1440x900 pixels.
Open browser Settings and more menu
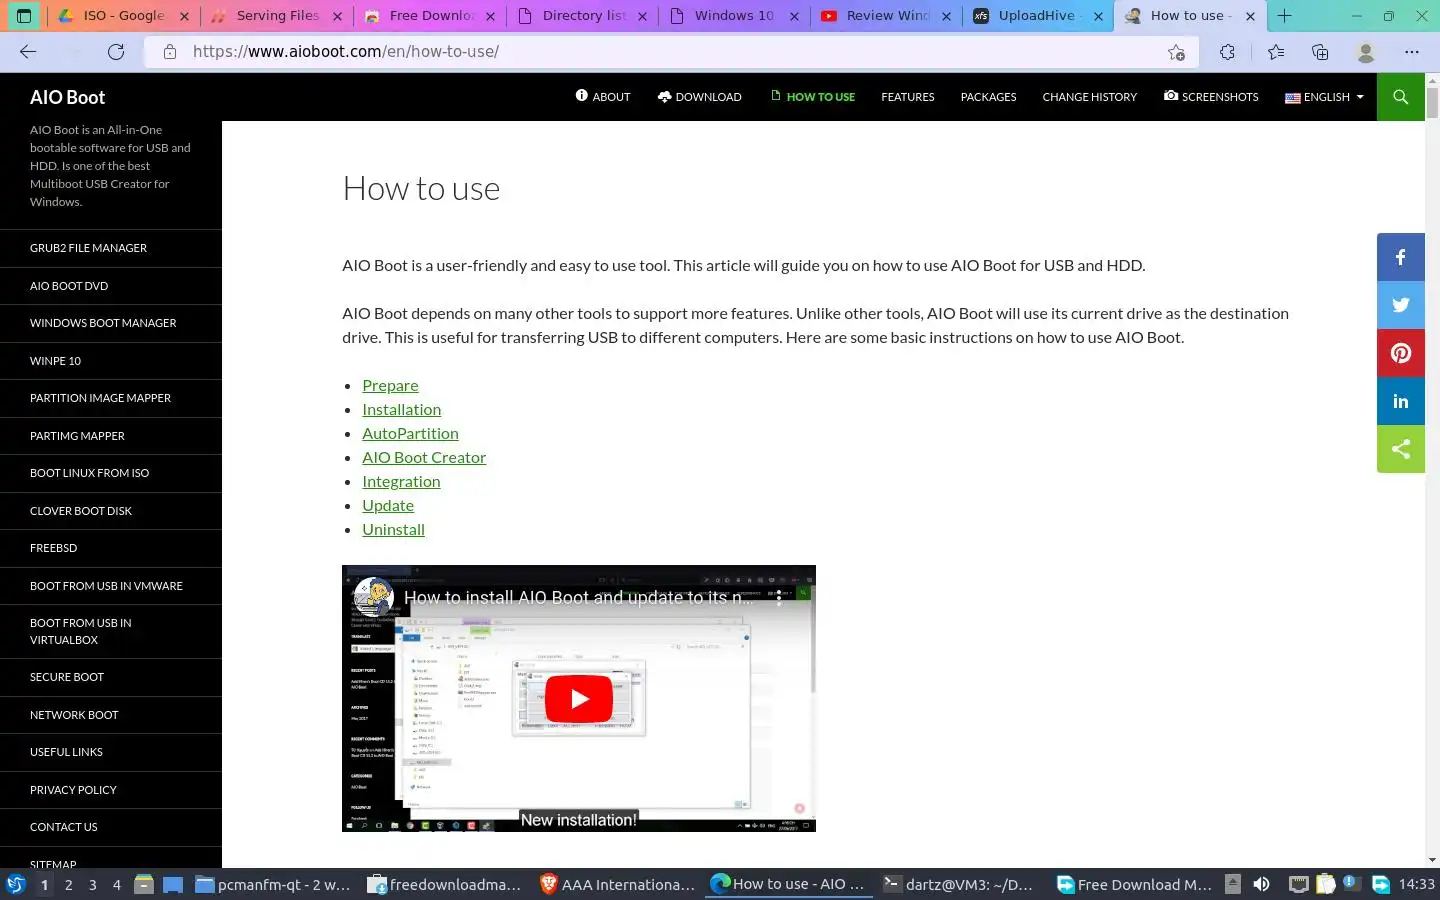[1411, 52]
